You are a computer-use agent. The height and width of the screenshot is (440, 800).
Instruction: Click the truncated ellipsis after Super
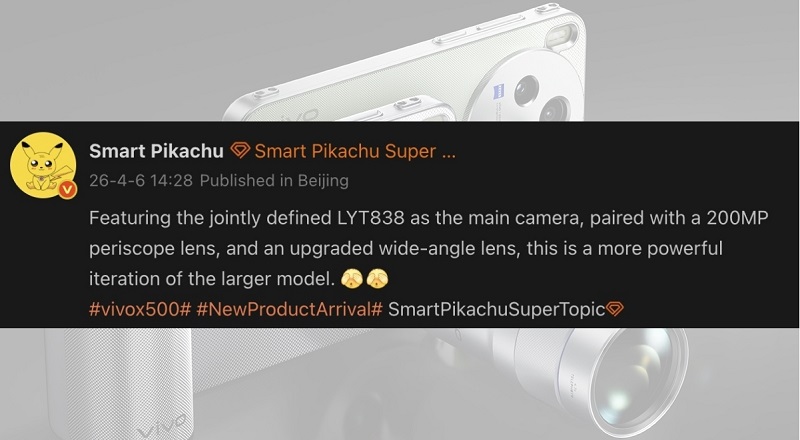pyautogui.click(x=448, y=152)
